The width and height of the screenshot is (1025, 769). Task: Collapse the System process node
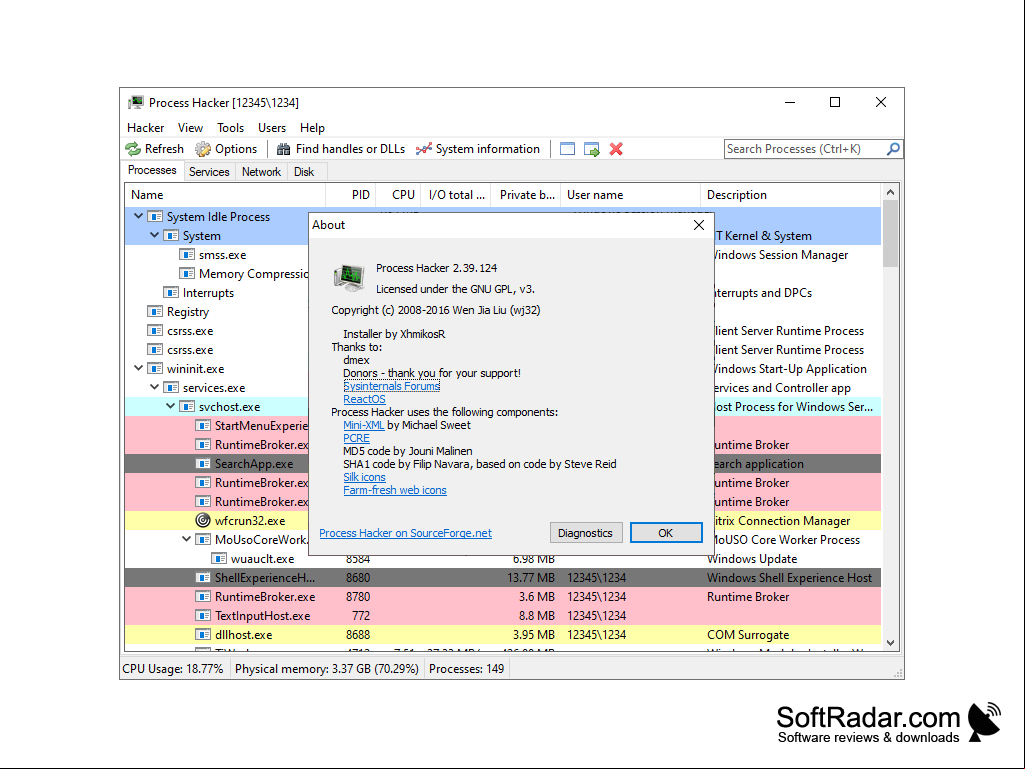[154, 235]
